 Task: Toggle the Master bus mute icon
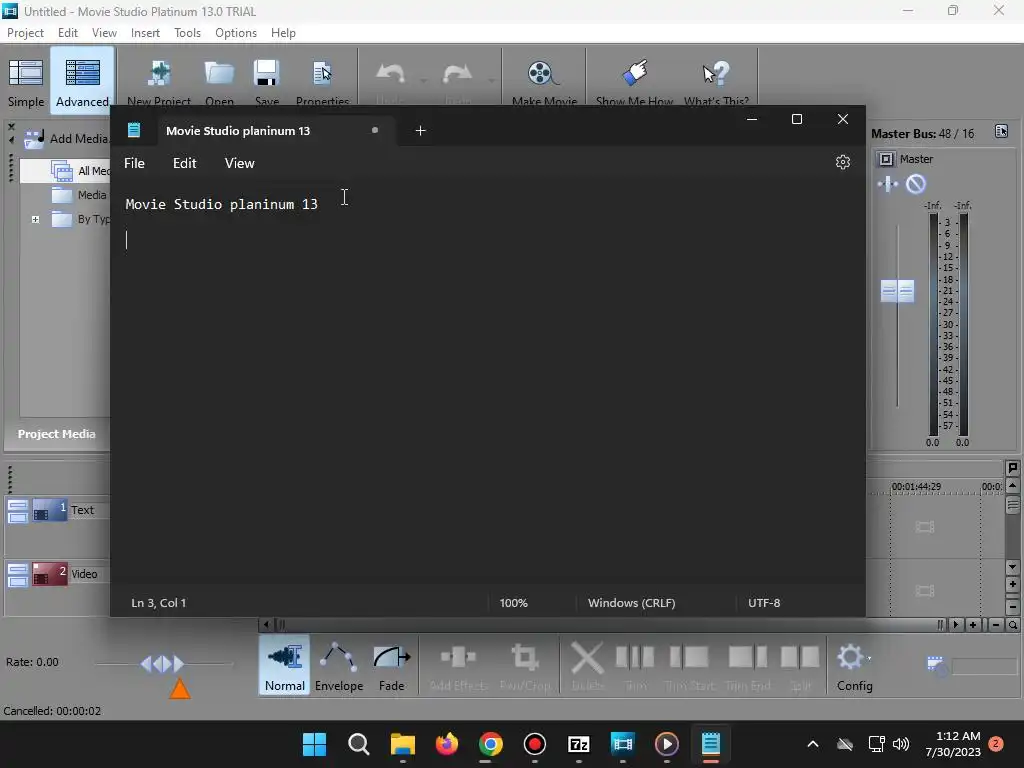pyautogui.click(x=916, y=184)
